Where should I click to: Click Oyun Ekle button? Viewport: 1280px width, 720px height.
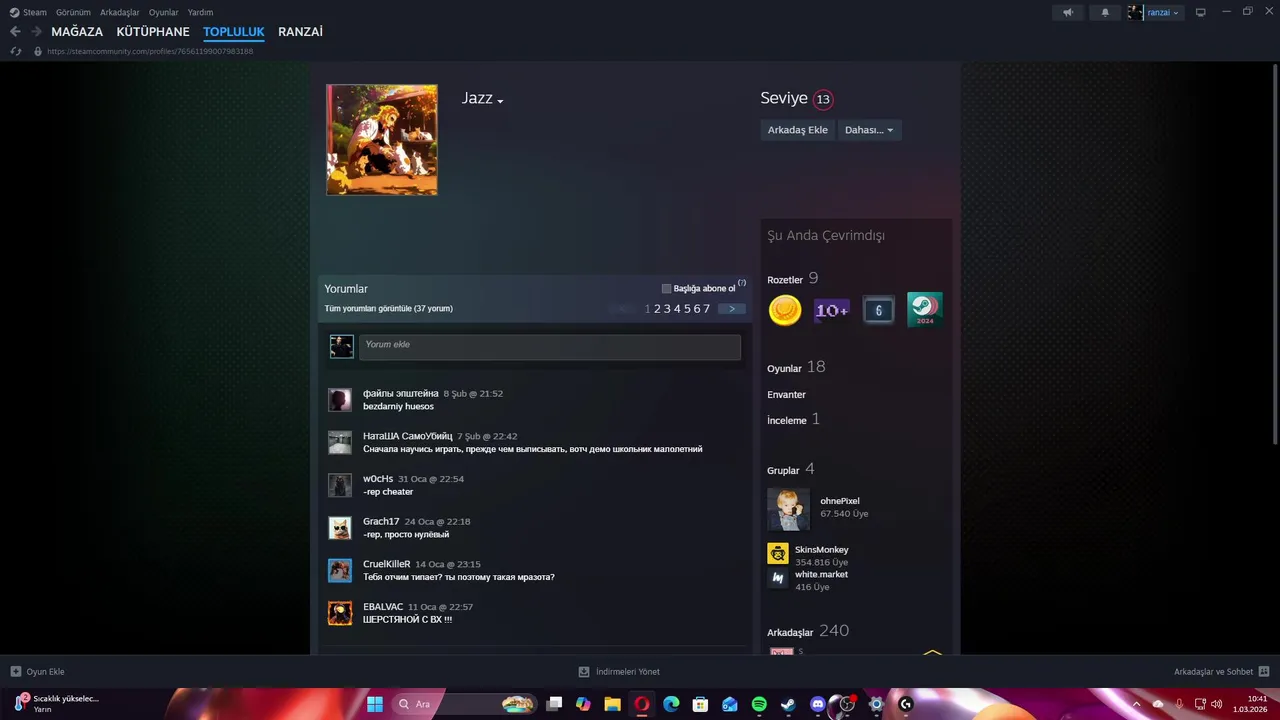pyautogui.click(x=37, y=672)
